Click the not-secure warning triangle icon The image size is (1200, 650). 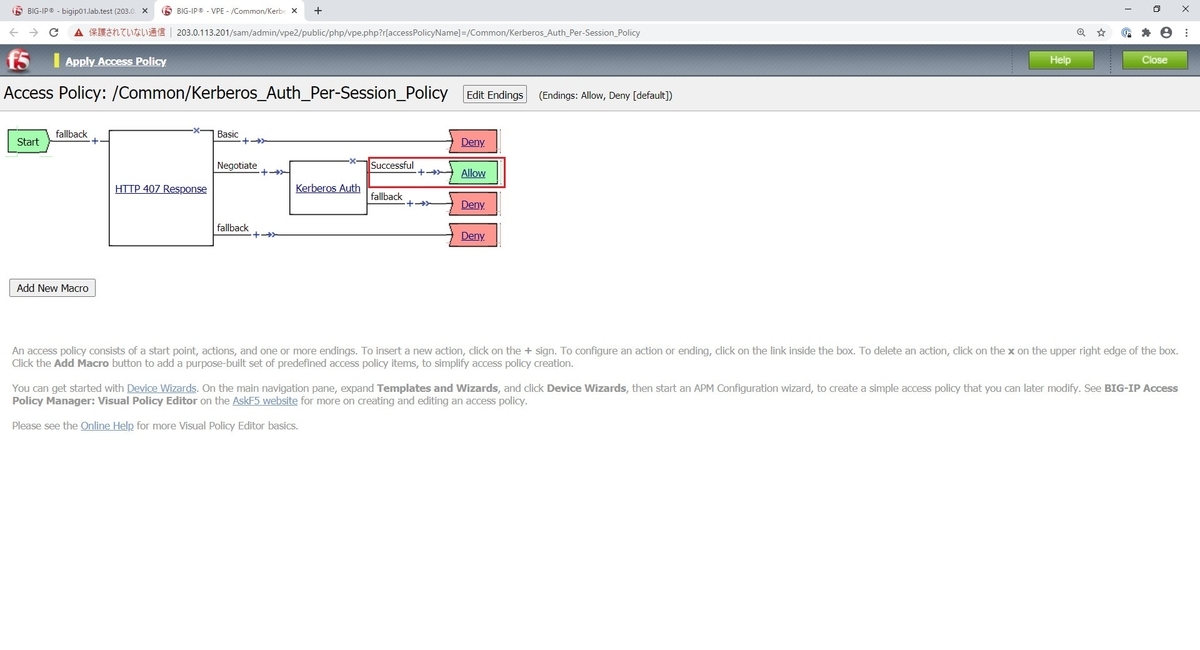78,32
